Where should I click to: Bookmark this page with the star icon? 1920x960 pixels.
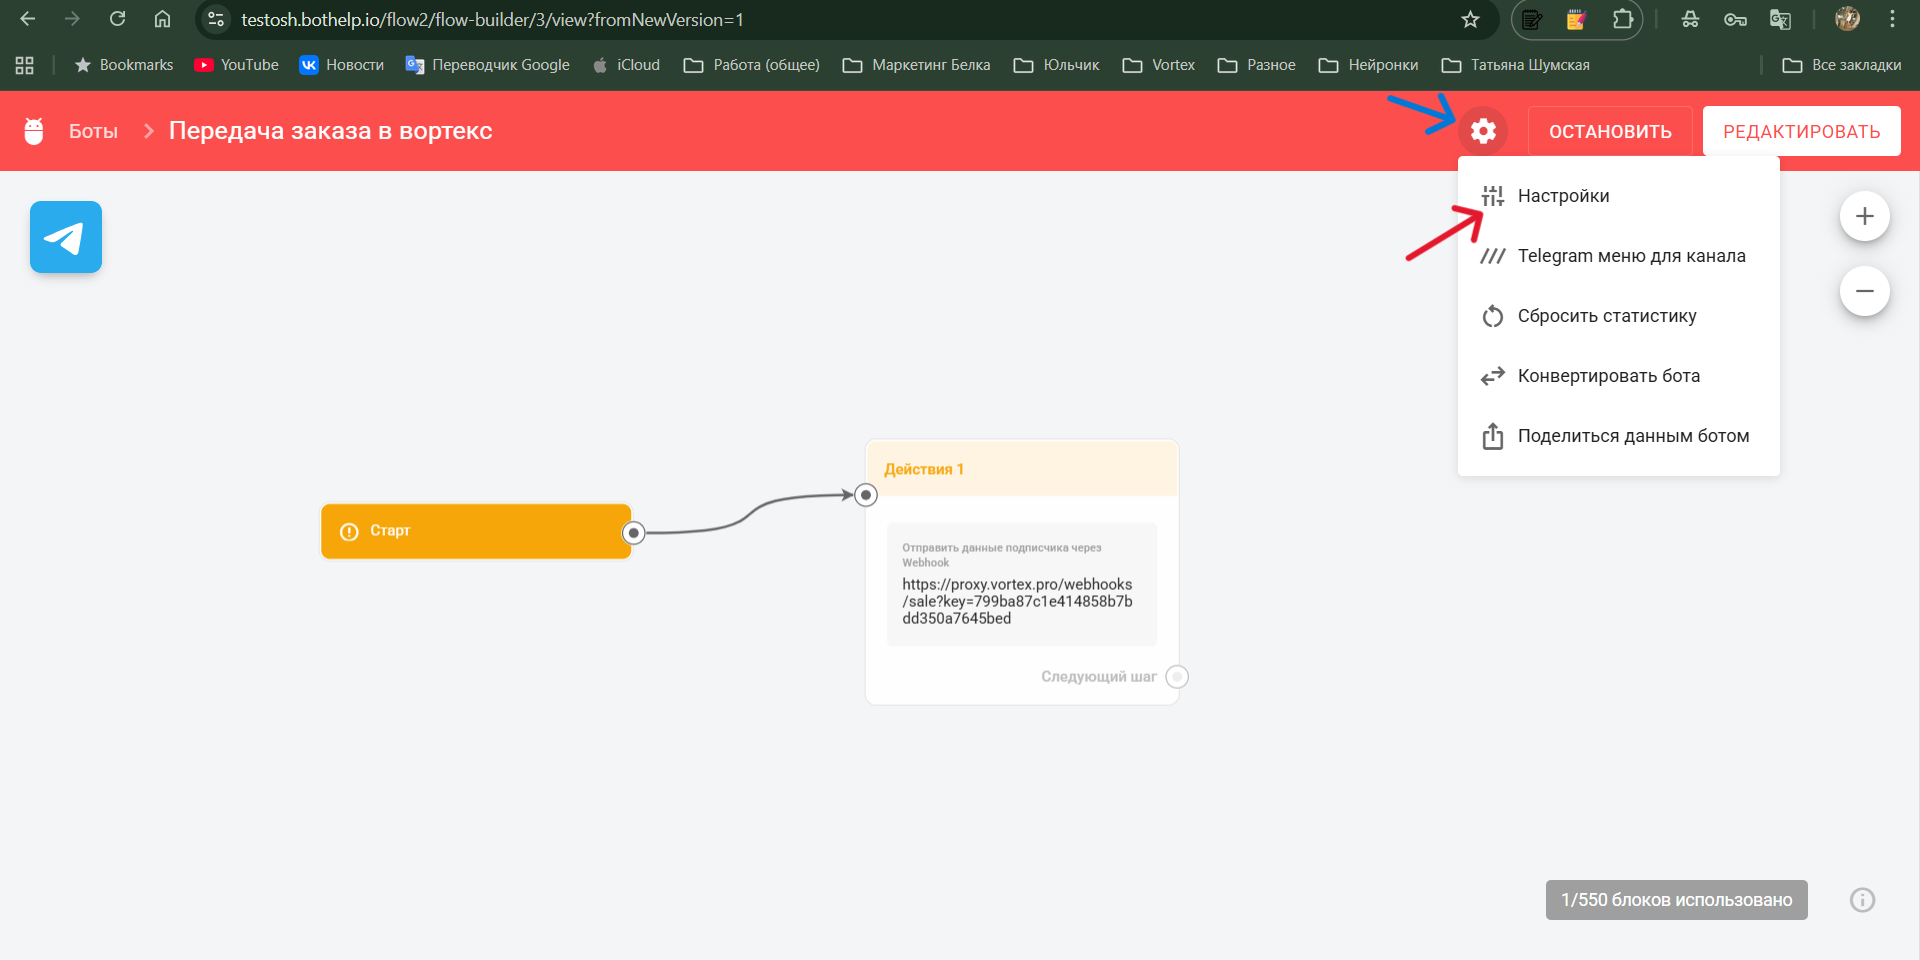point(1470,20)
